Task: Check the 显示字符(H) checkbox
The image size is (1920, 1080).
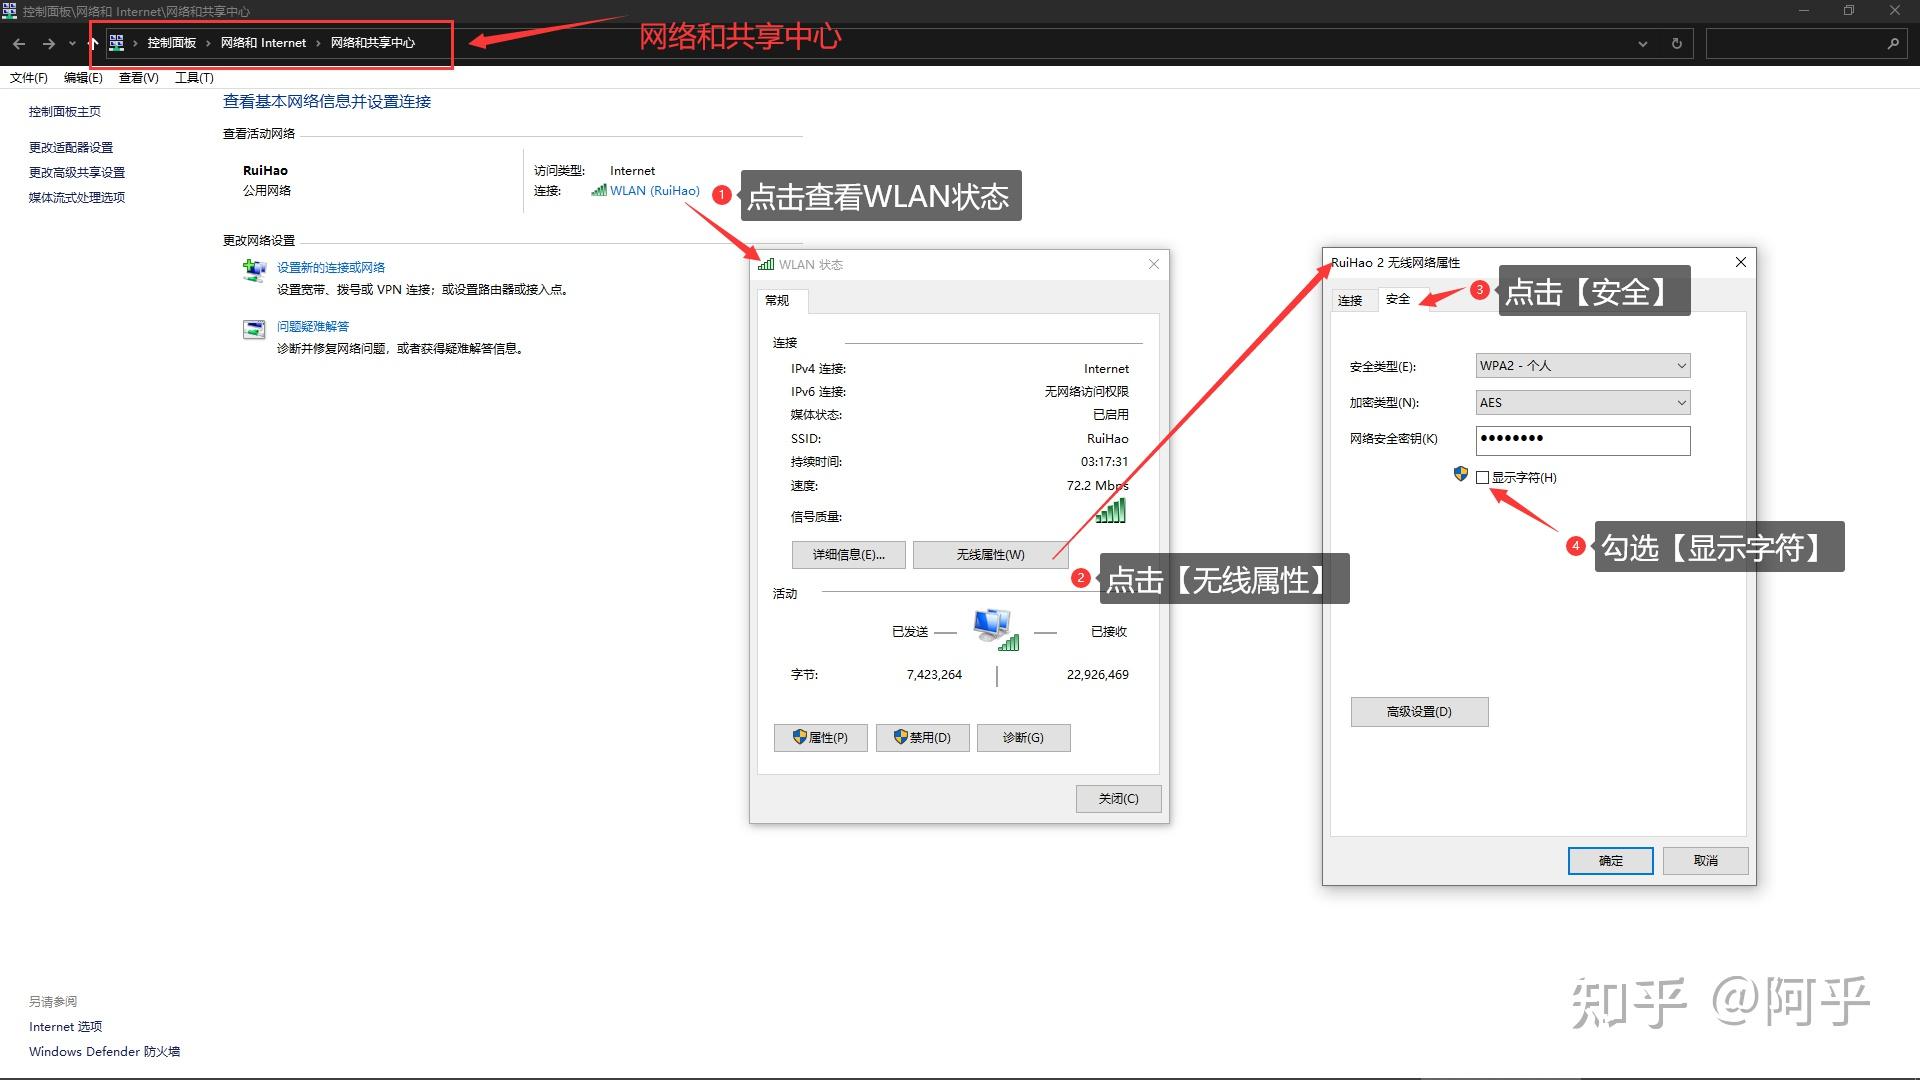Action: 1483,478
